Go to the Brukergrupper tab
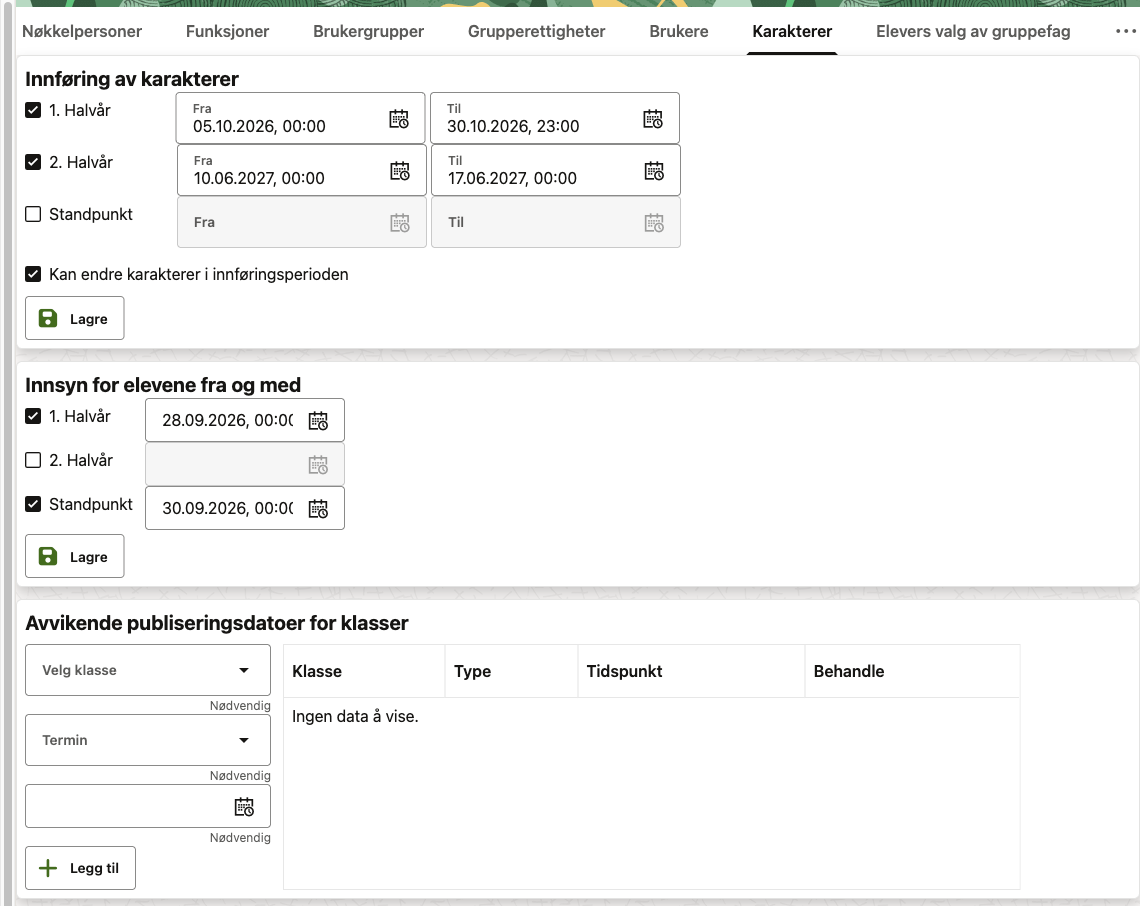Screen dimensions: 1140x906 click(x=369, y=31)
